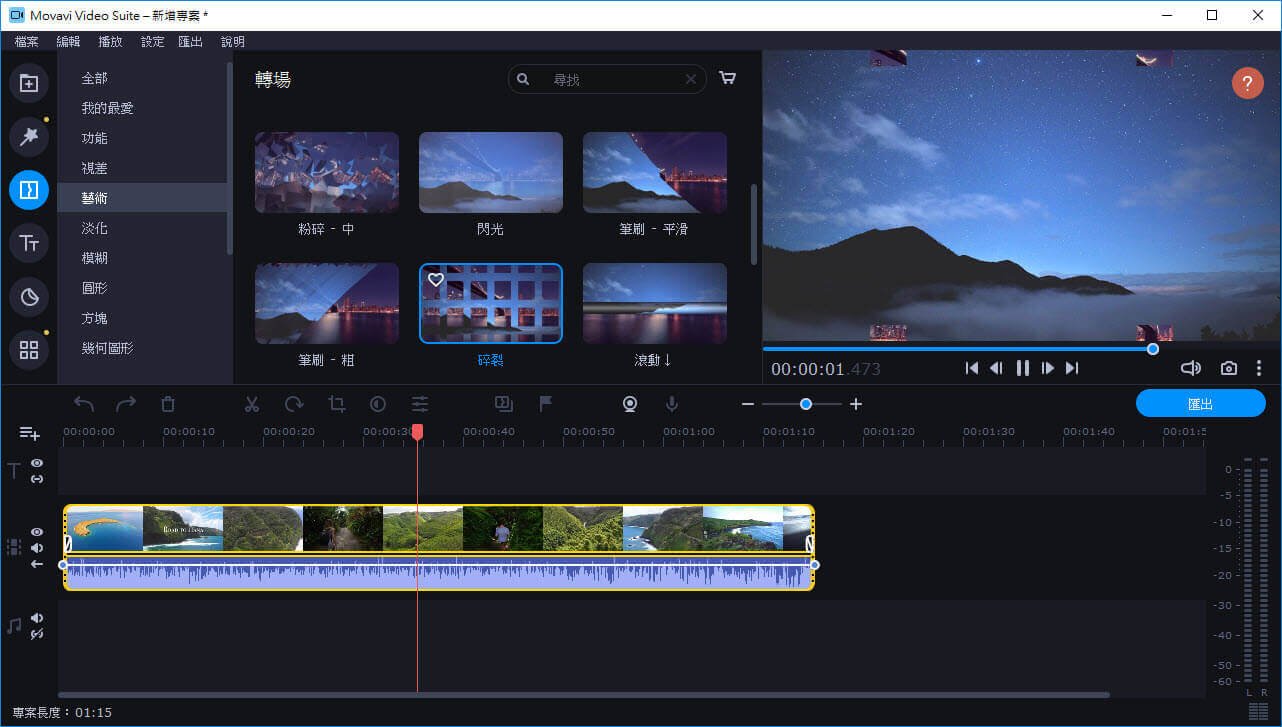Click the blue 匯出 export button
1282x727 pixels.
[x=1200, y=404]
